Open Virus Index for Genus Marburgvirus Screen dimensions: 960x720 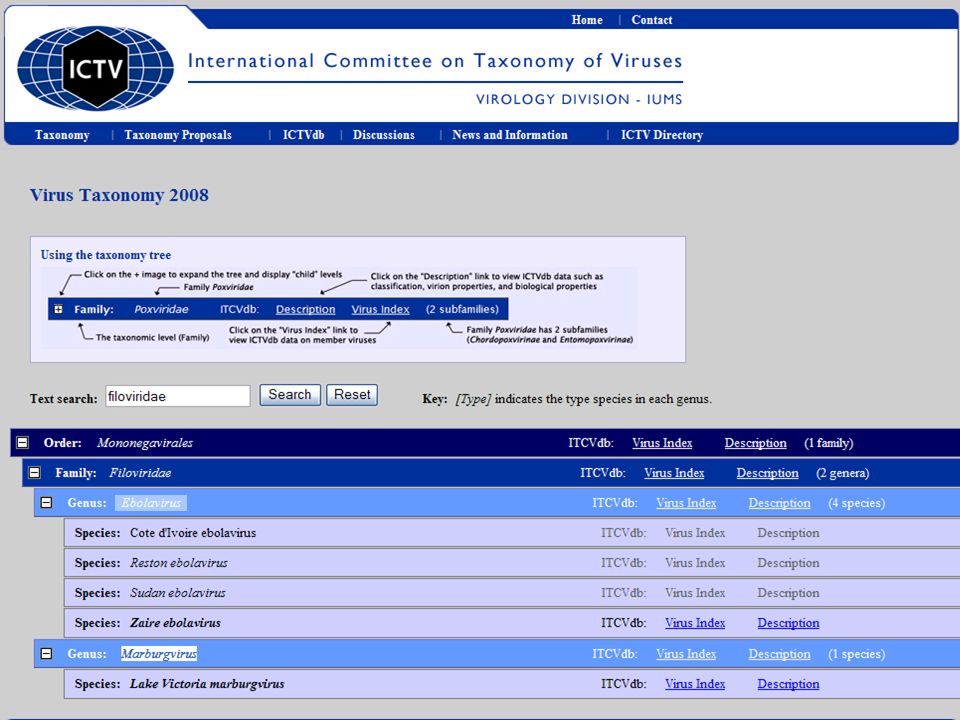(x=686, y=654)
